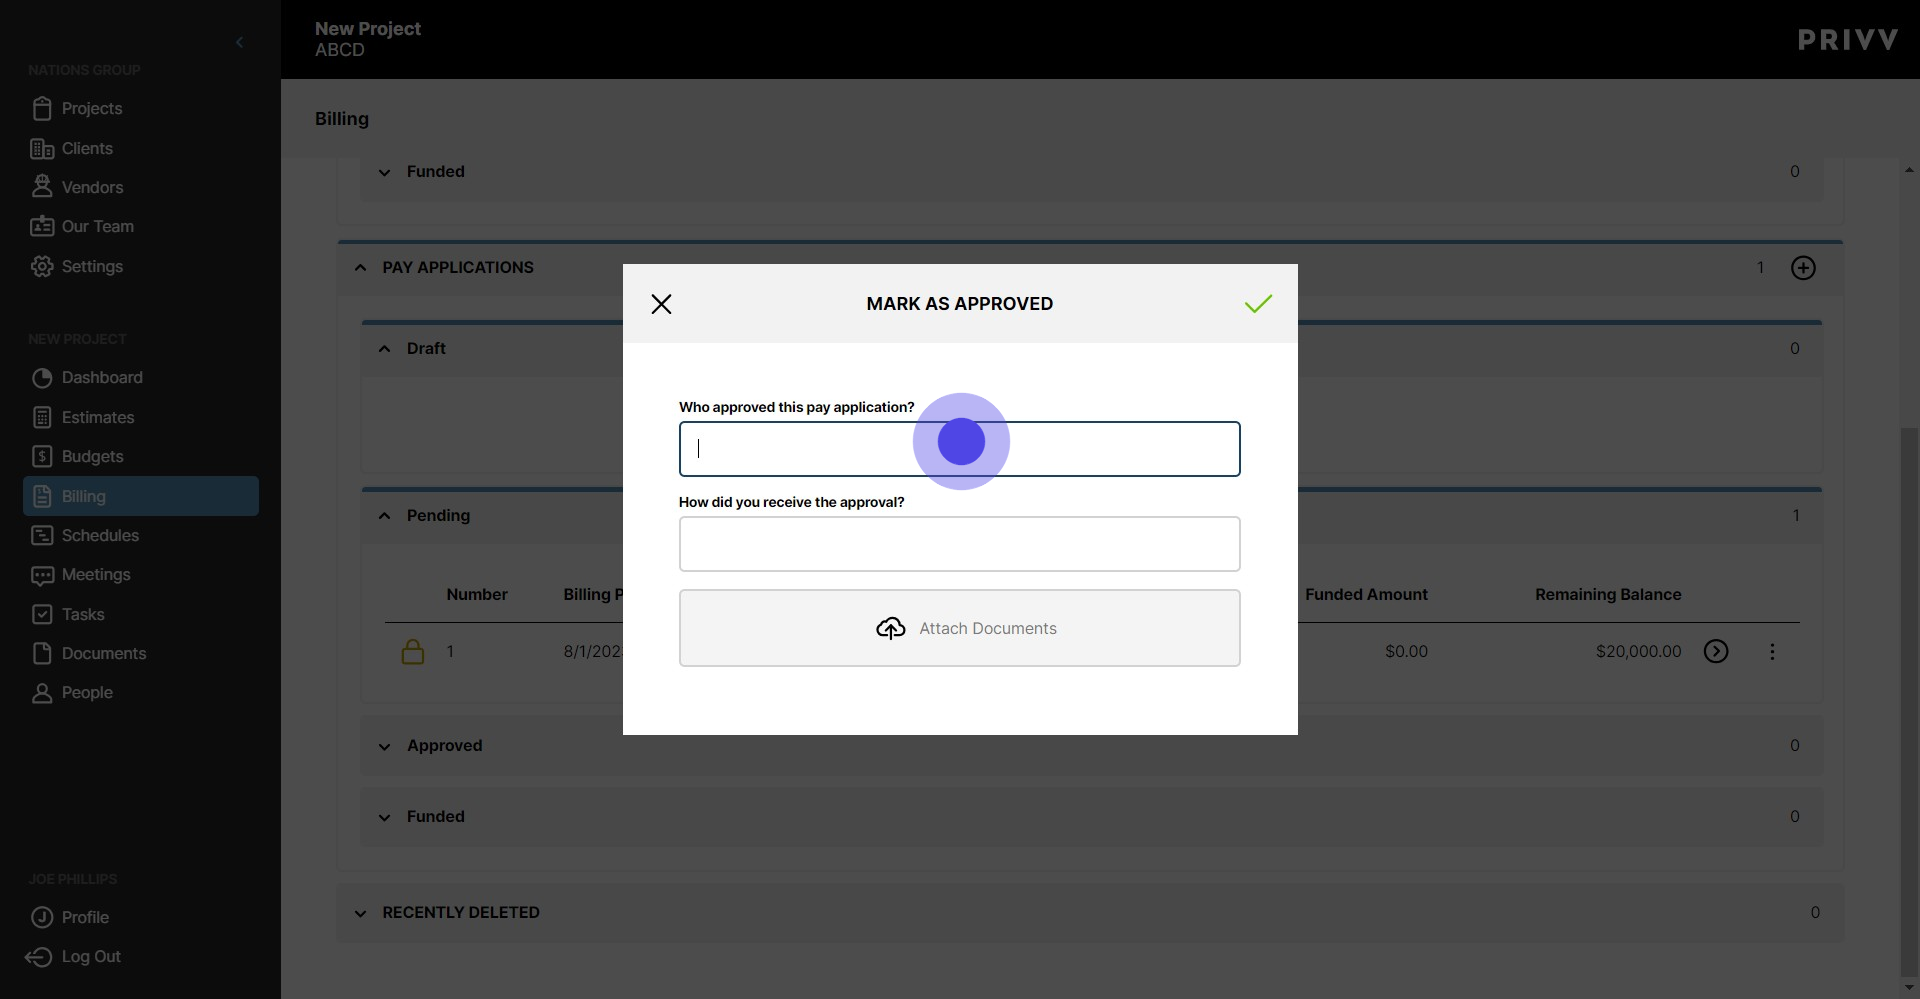Screen dimensions: 1920x999
Task: Click the Dashboard pie chart icon
Action: (x=42, y=378)
